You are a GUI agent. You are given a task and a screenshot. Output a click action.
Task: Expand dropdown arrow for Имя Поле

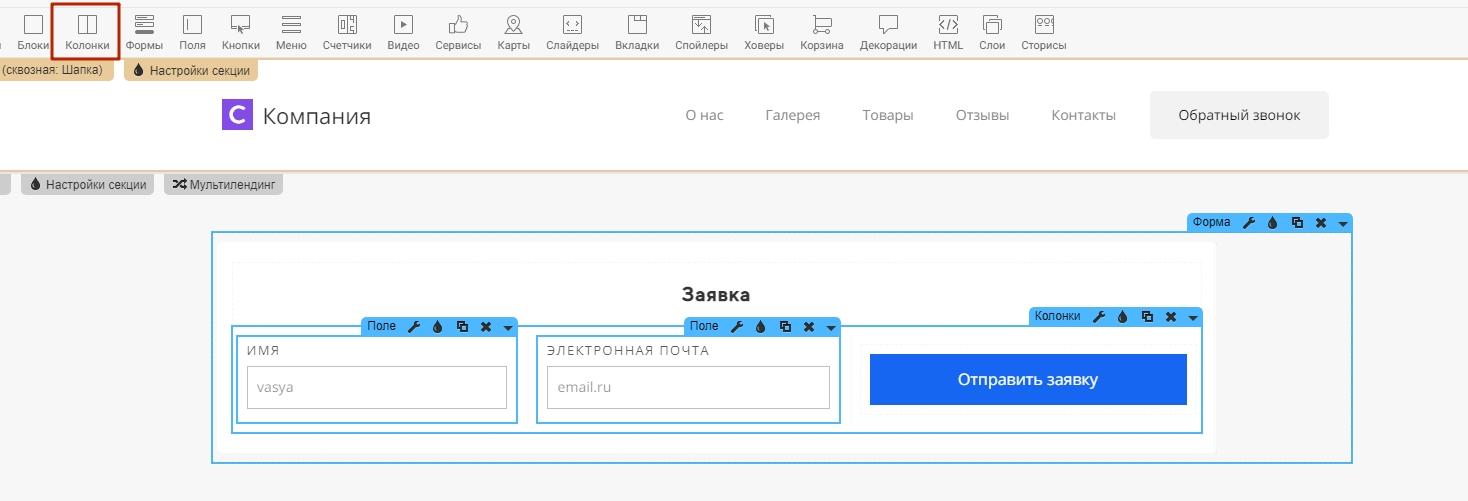point(508,327)
